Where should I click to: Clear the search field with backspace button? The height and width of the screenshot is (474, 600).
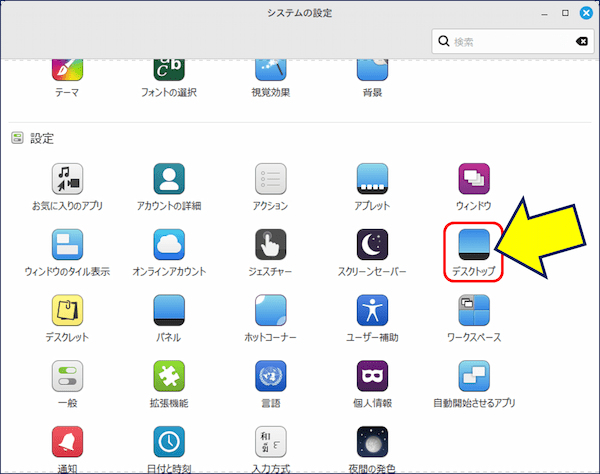tap(581, 42)
